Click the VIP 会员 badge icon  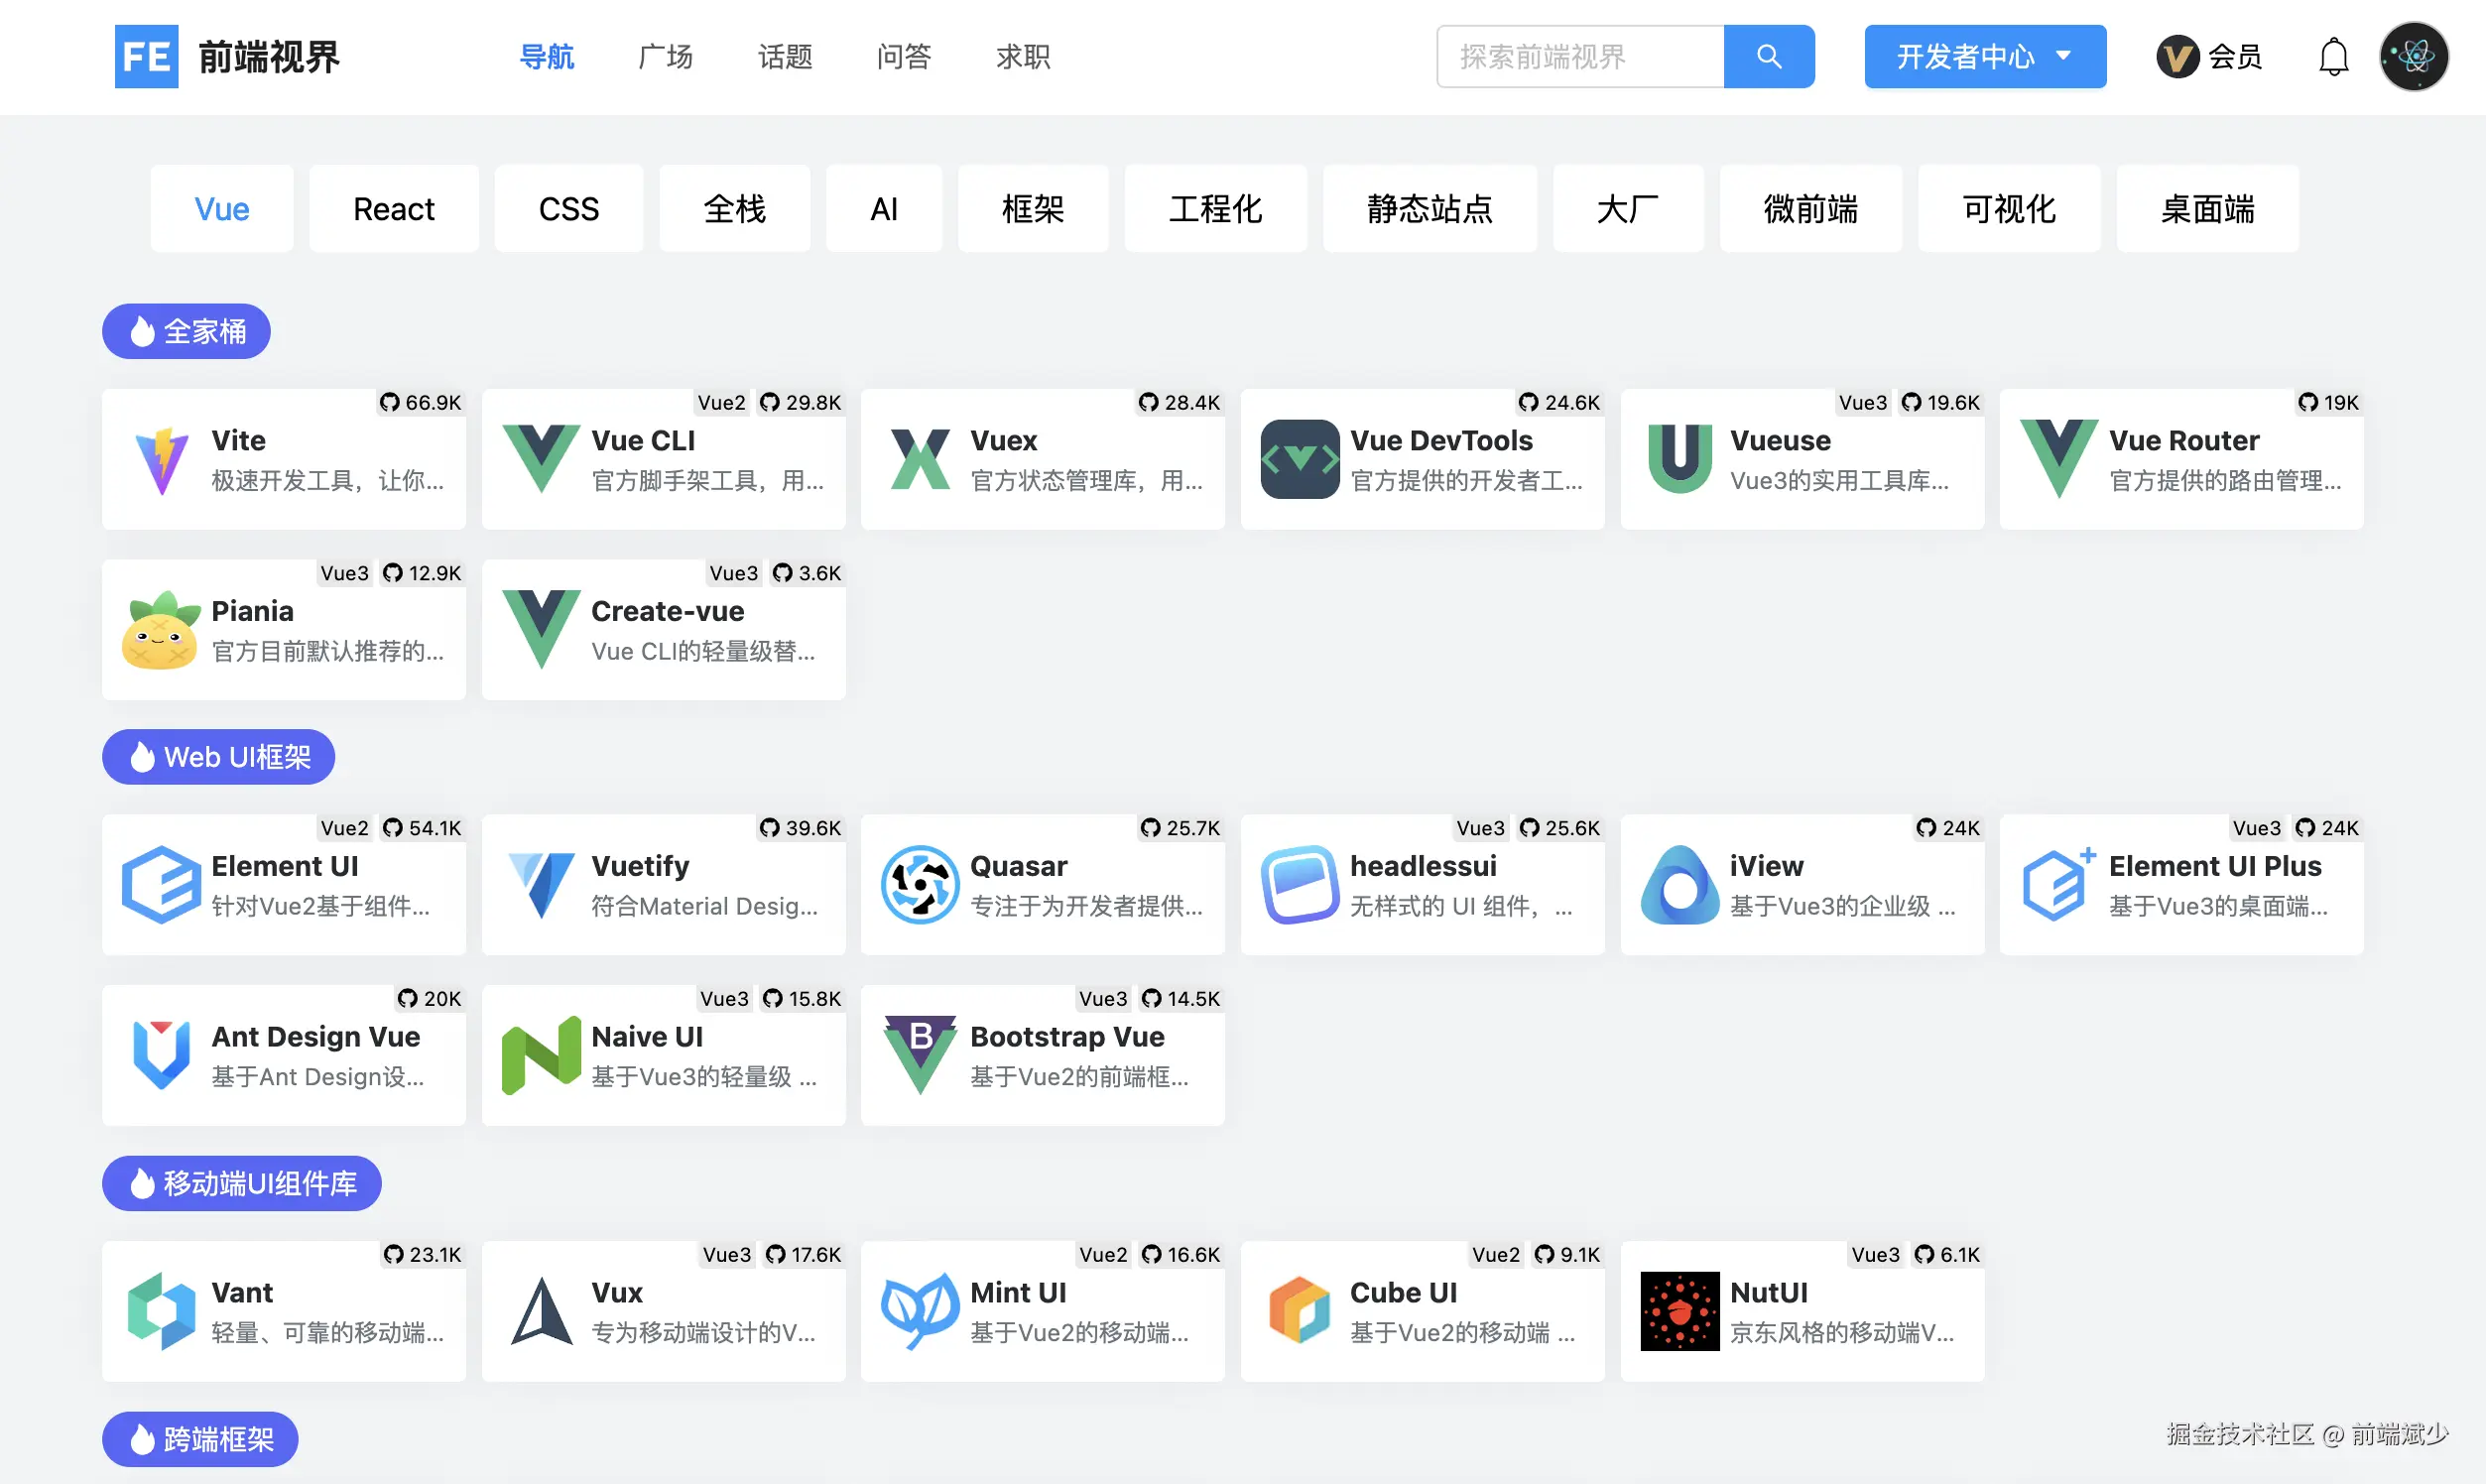[x=2177, y=57]
